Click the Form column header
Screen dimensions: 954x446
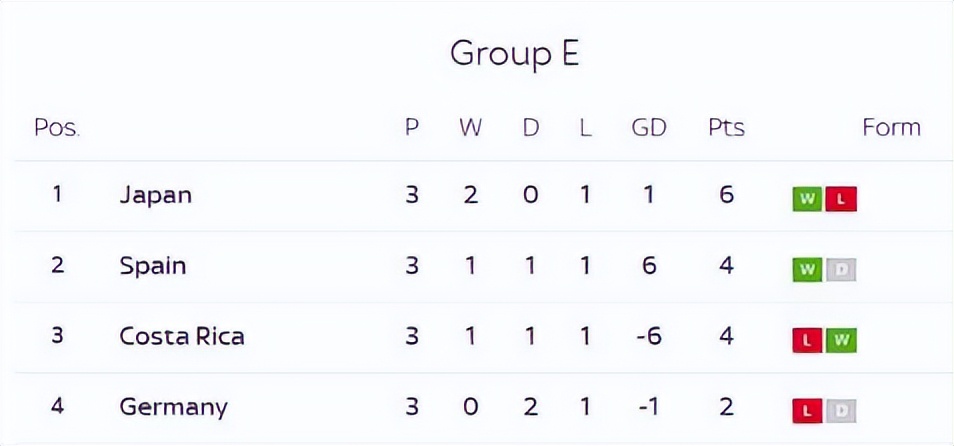(x=891, y=127)
